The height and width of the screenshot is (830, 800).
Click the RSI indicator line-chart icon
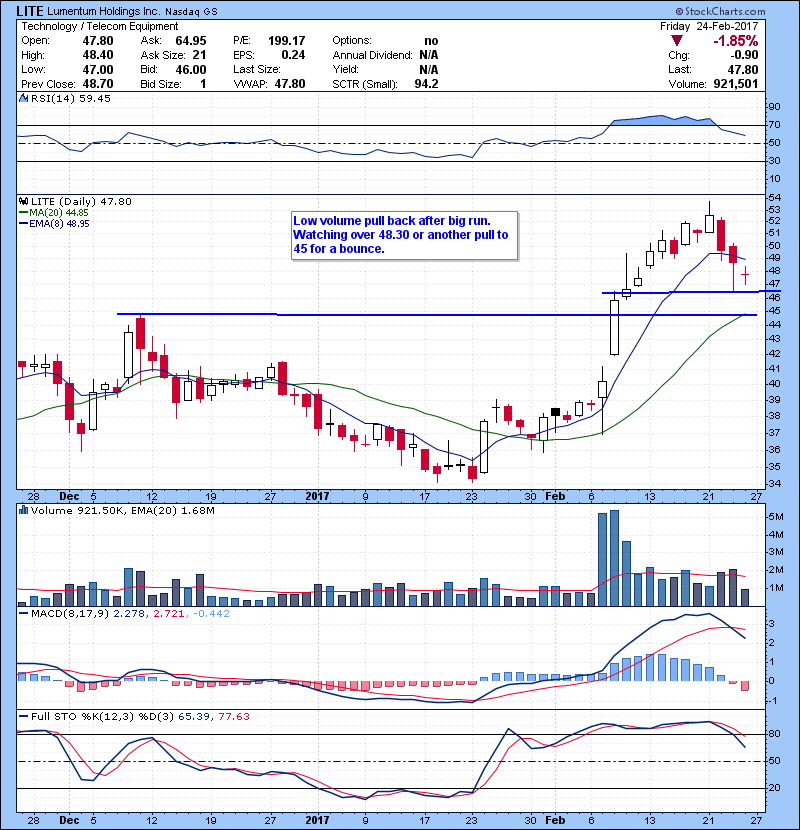[23, 98]
